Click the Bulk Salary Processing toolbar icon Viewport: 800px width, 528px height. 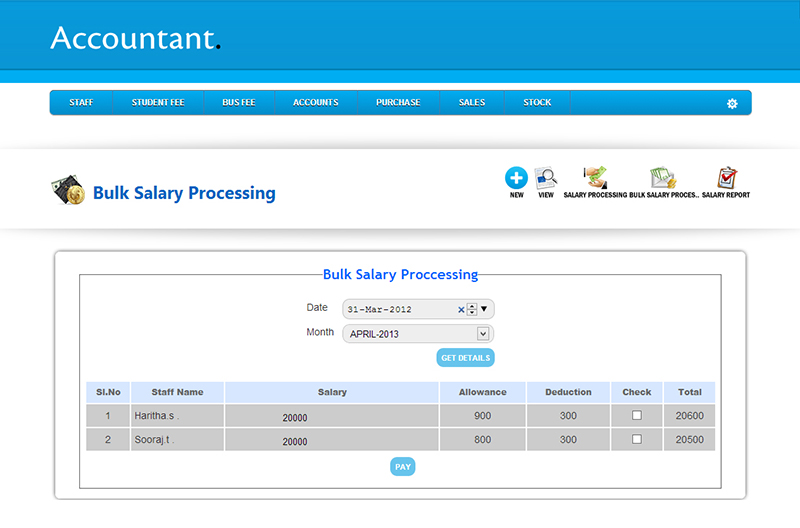tap(662, 178)
